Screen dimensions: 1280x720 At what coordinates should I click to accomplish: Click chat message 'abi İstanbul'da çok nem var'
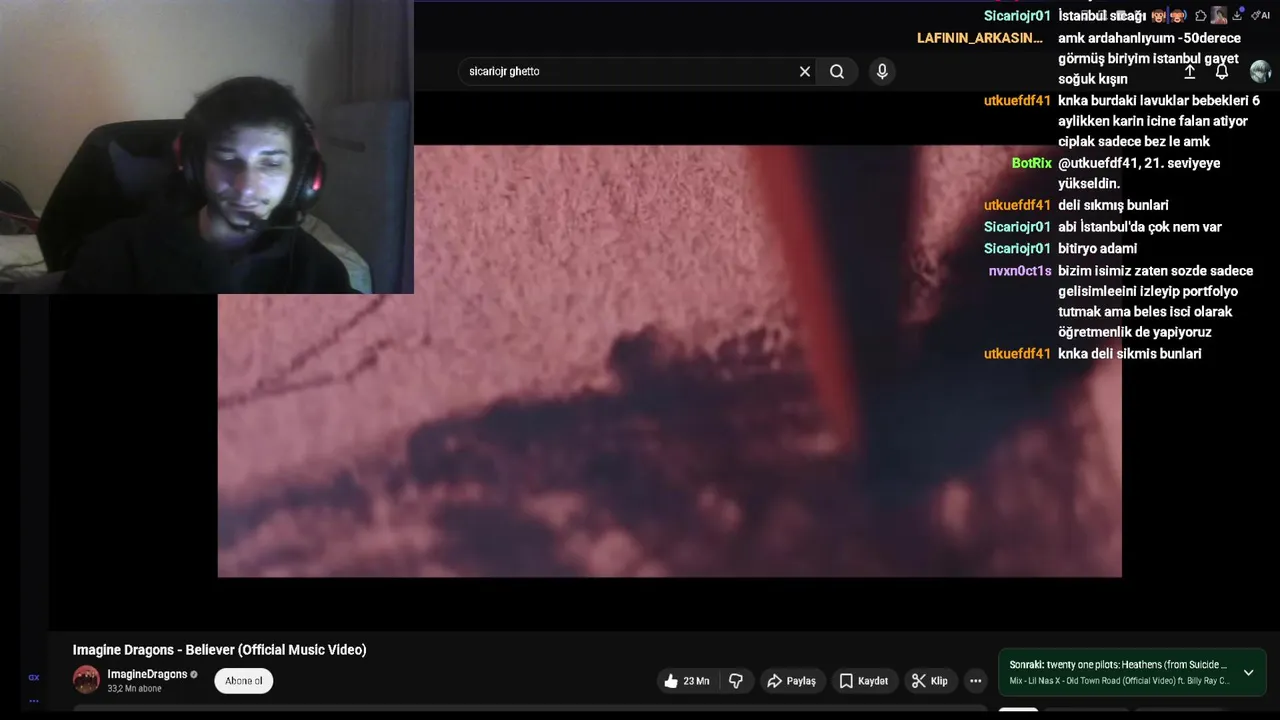tap(1140, 227)
